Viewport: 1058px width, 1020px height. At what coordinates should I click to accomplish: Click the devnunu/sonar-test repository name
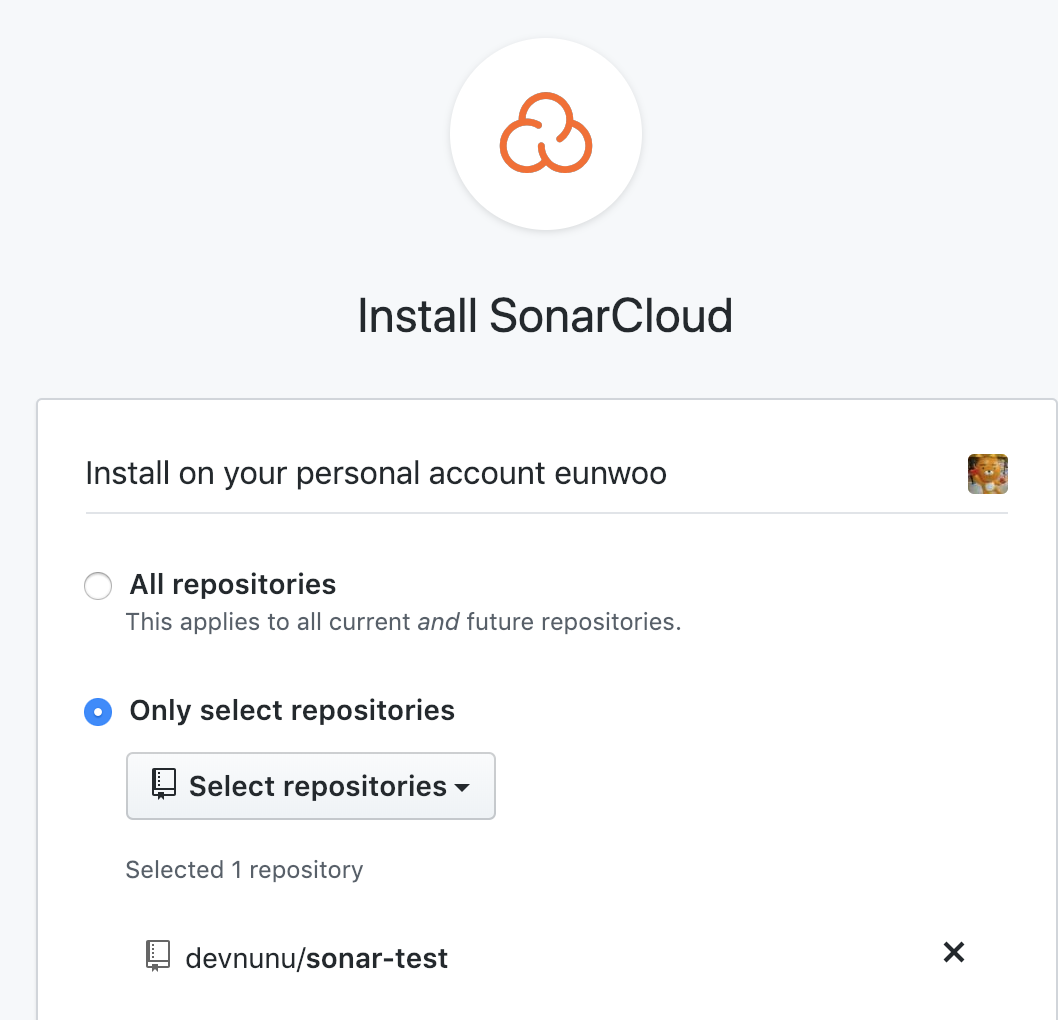316,958
